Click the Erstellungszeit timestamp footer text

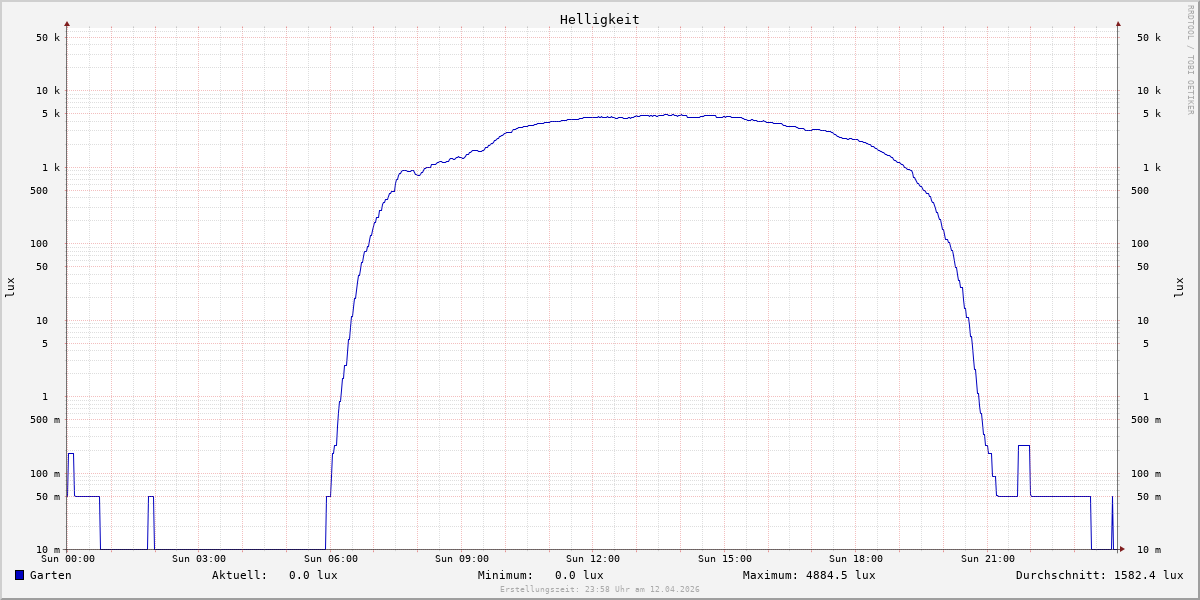(x=600, y=589)
